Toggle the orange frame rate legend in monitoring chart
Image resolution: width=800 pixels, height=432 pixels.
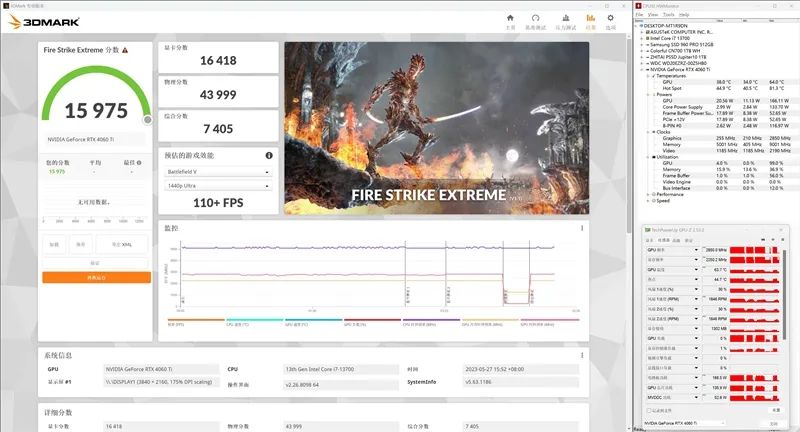pyautogui.click(x=196, y=320)
